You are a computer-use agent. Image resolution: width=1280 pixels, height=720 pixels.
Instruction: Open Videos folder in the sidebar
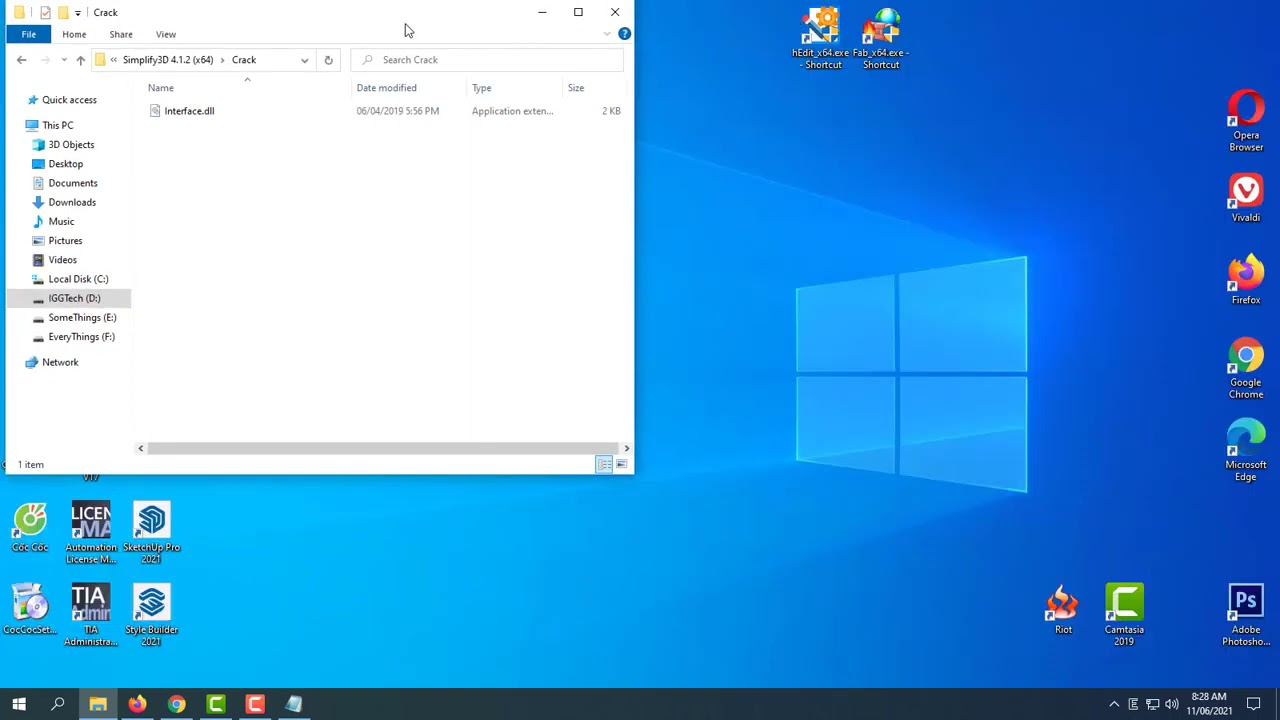coord(62,260)
